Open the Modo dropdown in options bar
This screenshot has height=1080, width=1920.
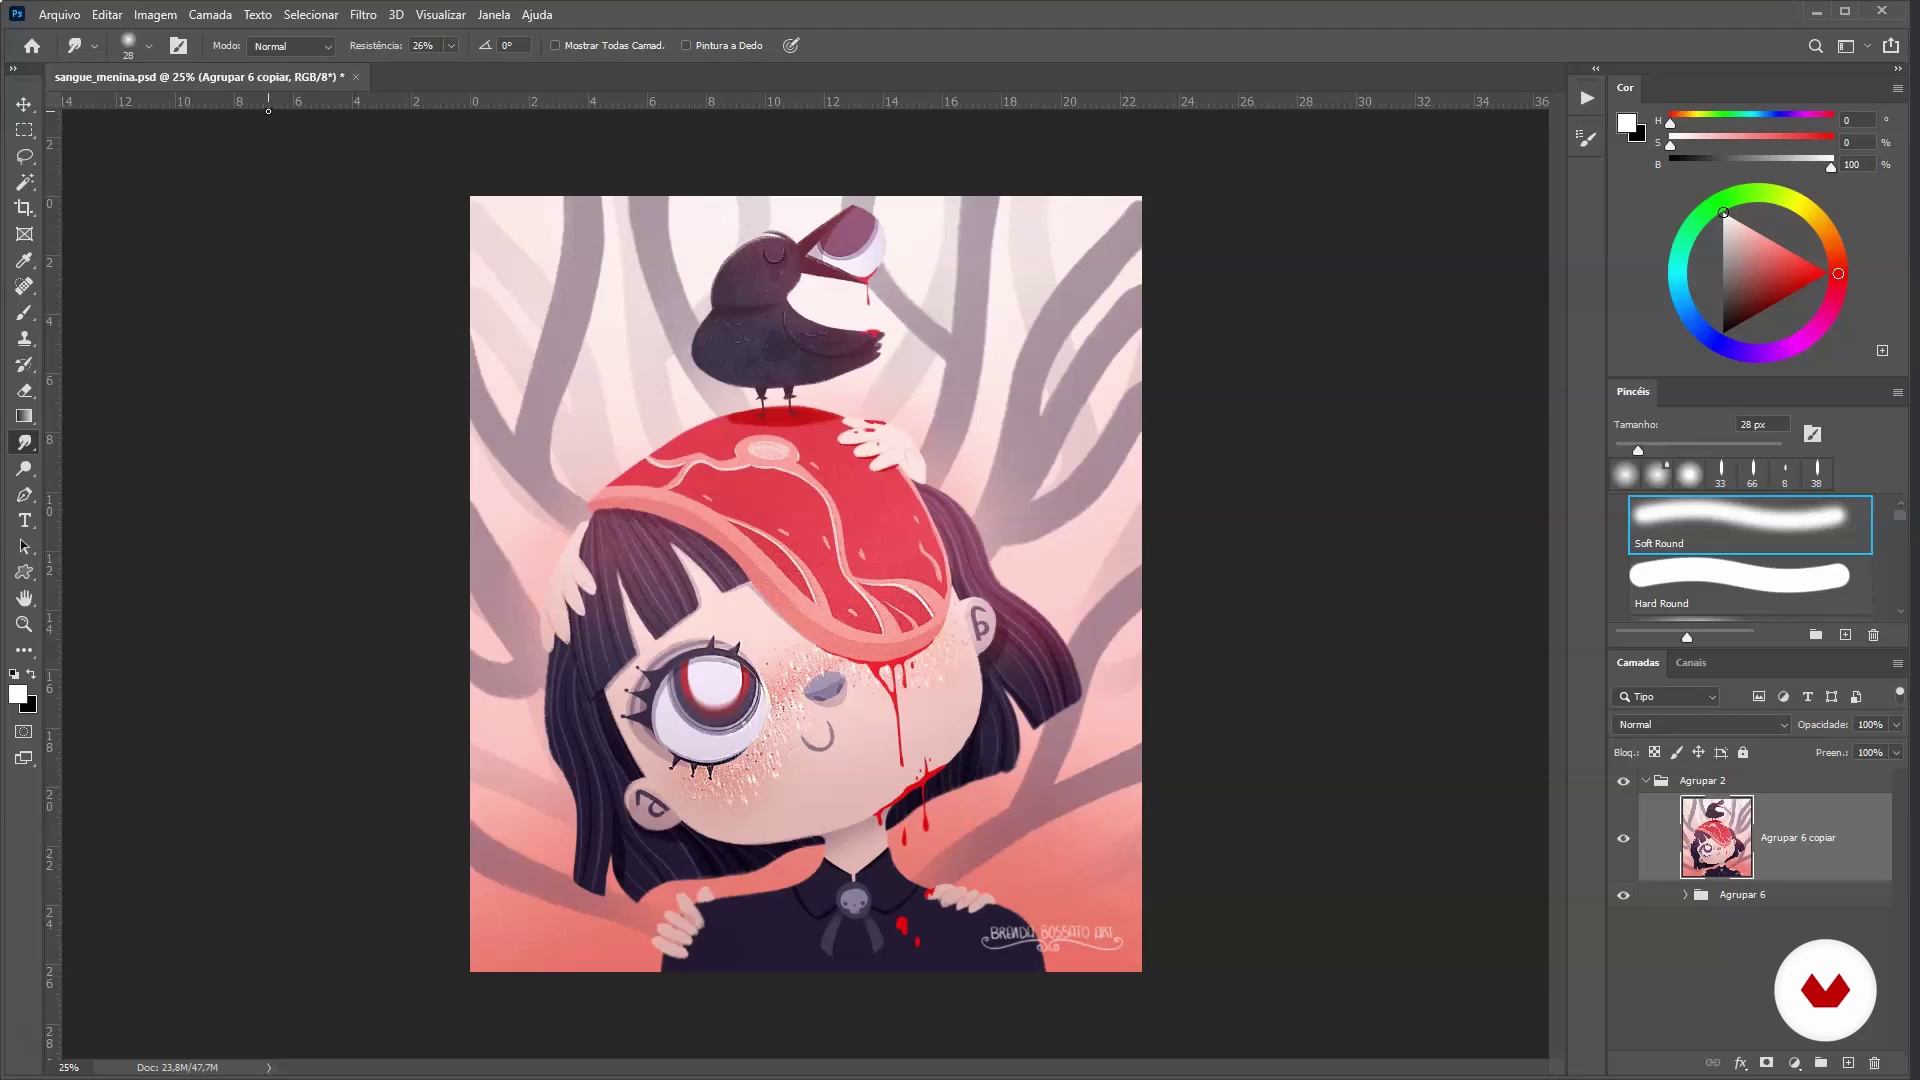coord(292,46)
